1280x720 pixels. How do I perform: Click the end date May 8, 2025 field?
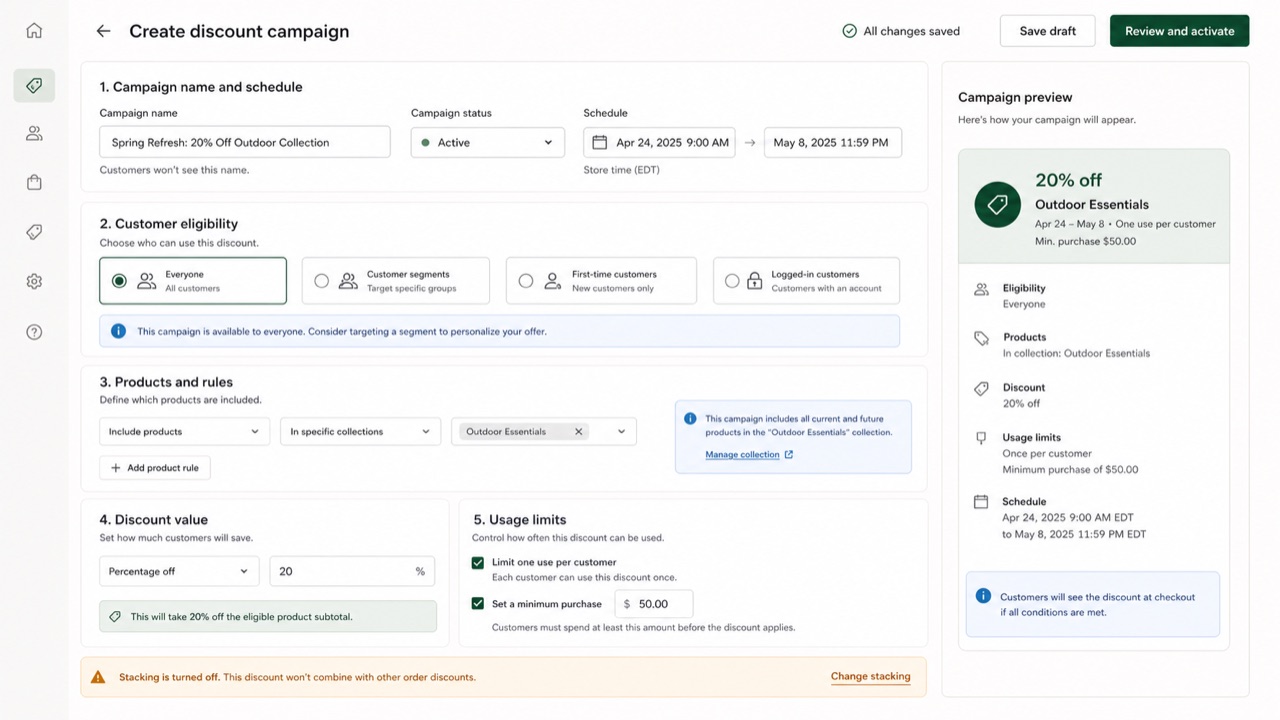tap(833, 142)
